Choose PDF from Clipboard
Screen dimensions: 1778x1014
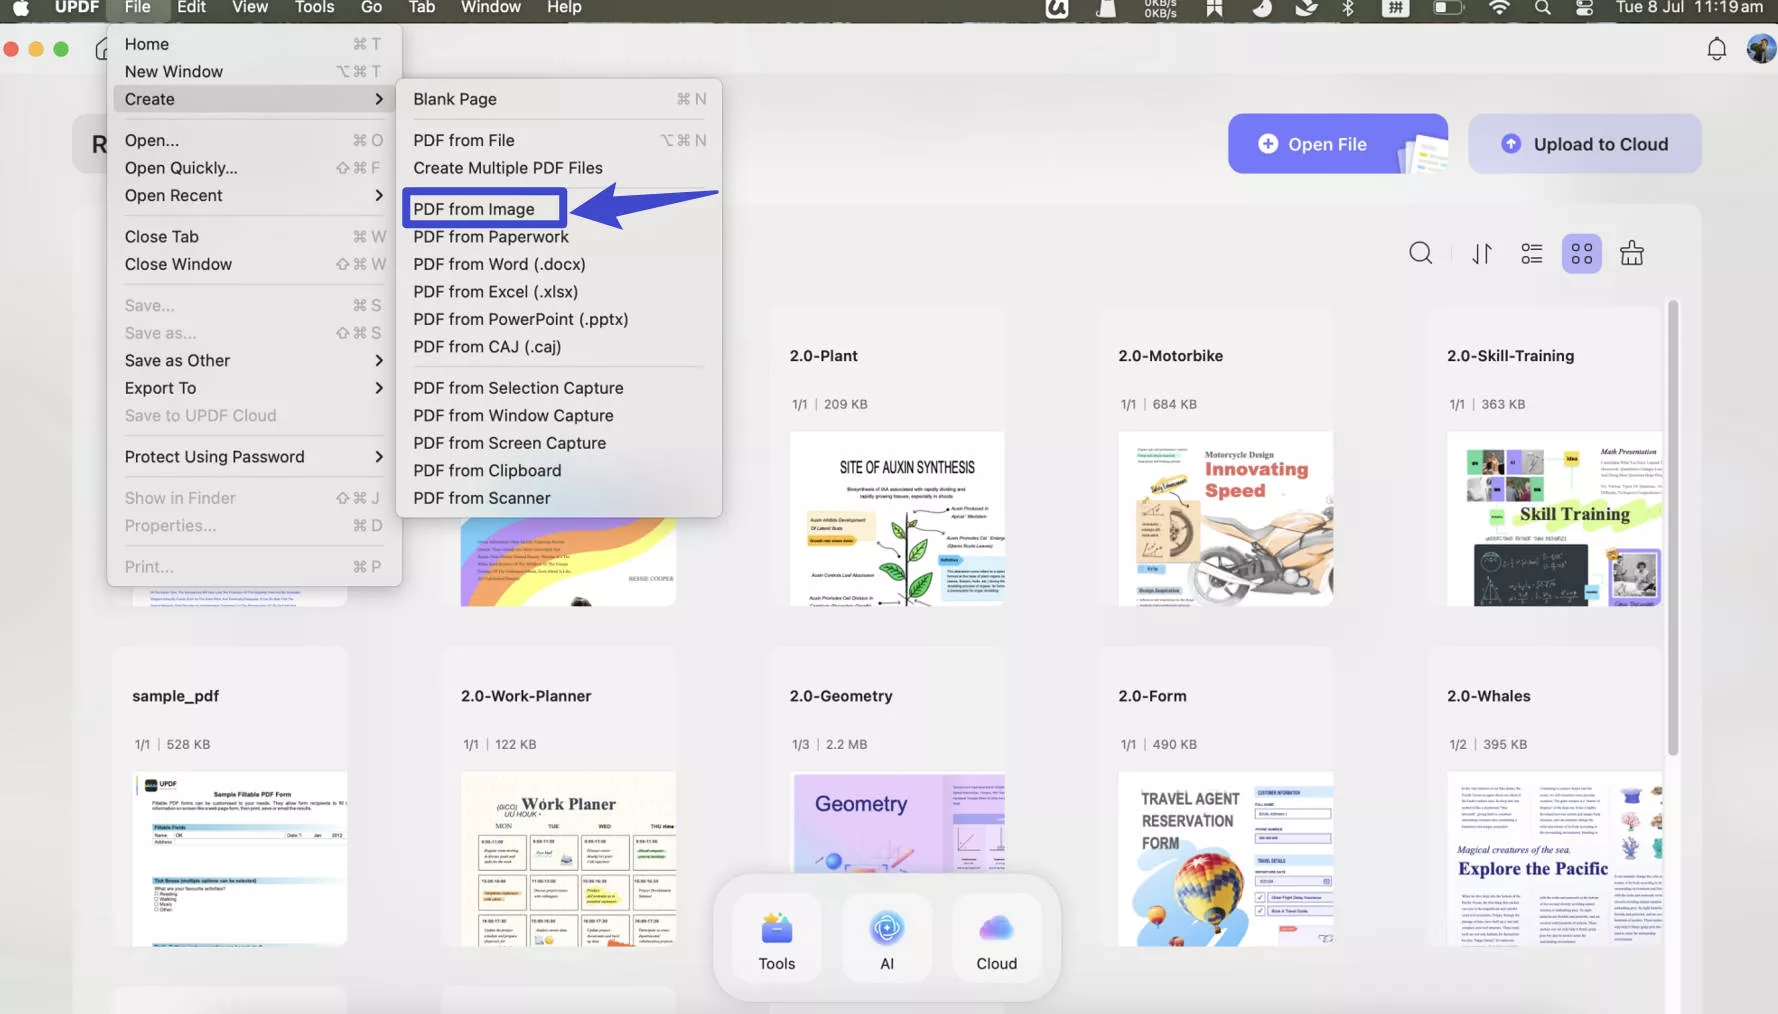pyautogui.click(x=559, y=470)
